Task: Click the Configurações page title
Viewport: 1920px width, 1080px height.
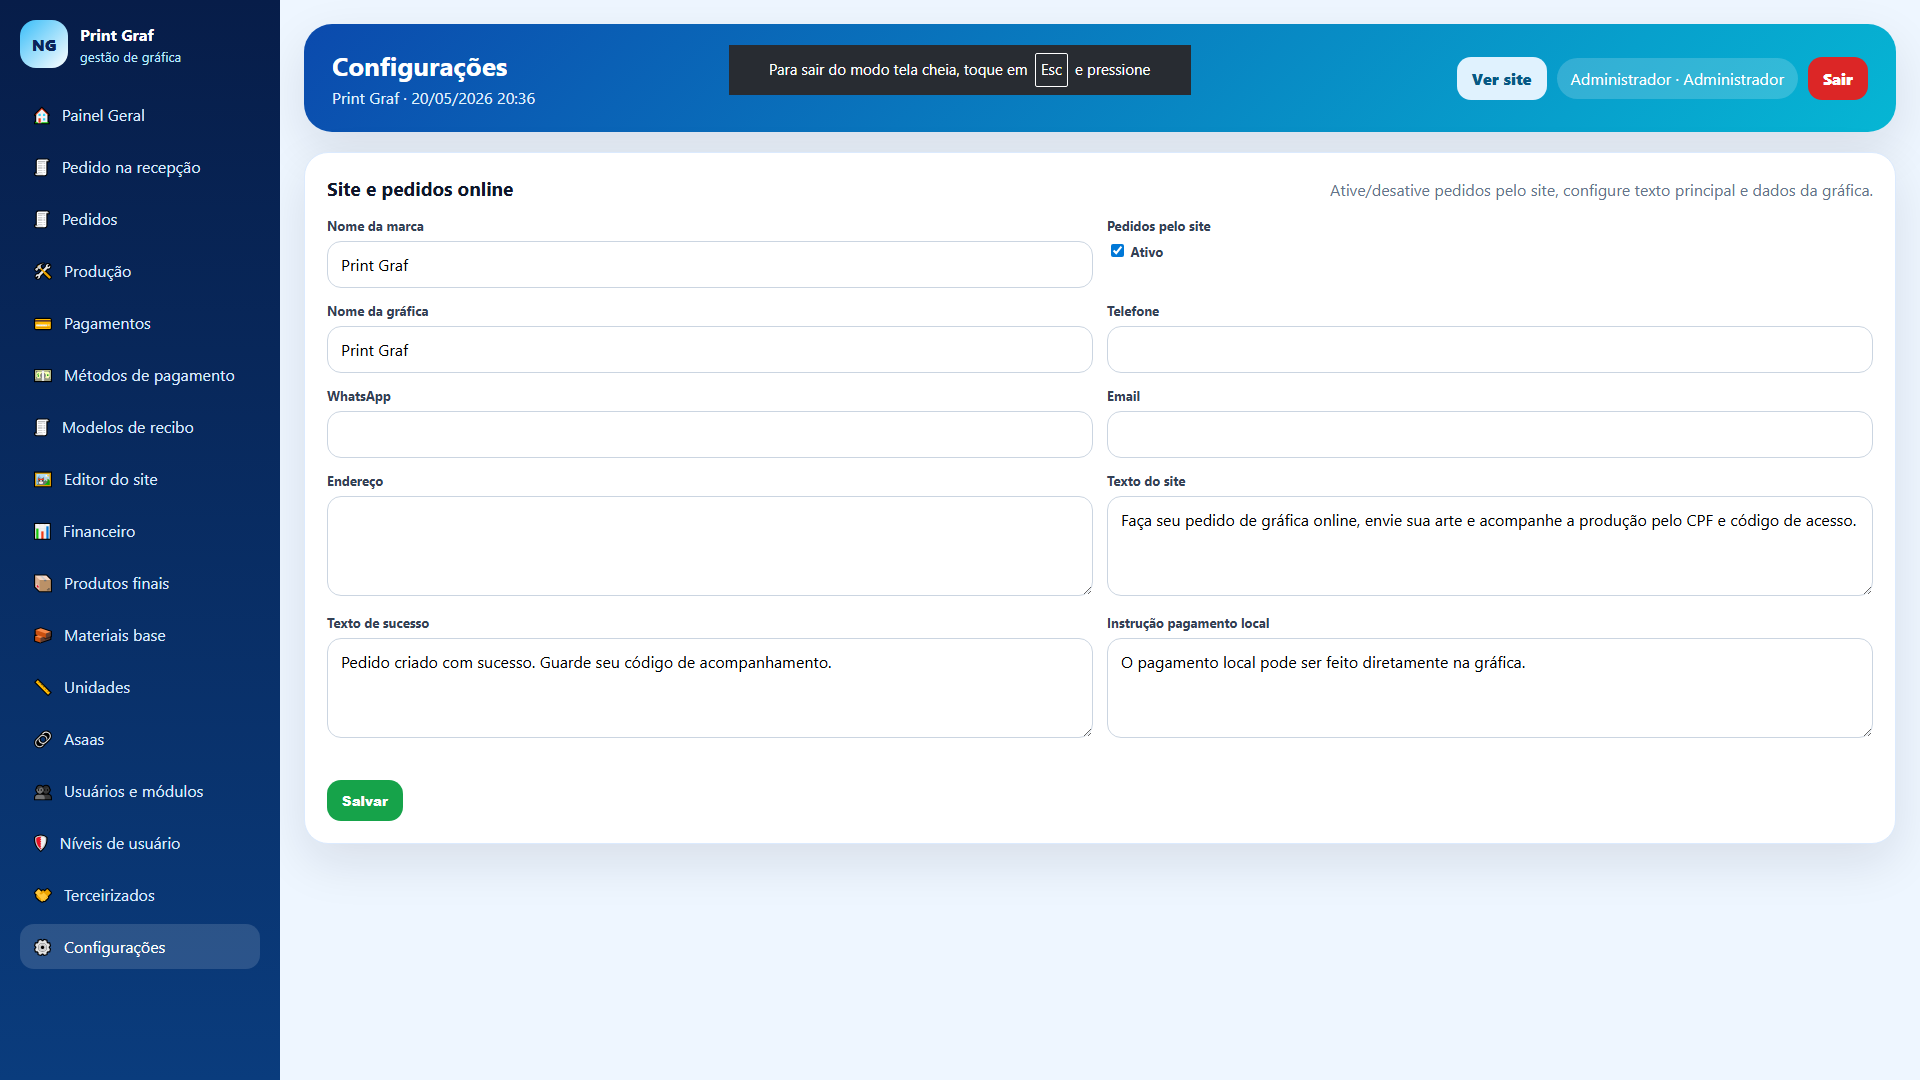Action: tap(420, 67)
